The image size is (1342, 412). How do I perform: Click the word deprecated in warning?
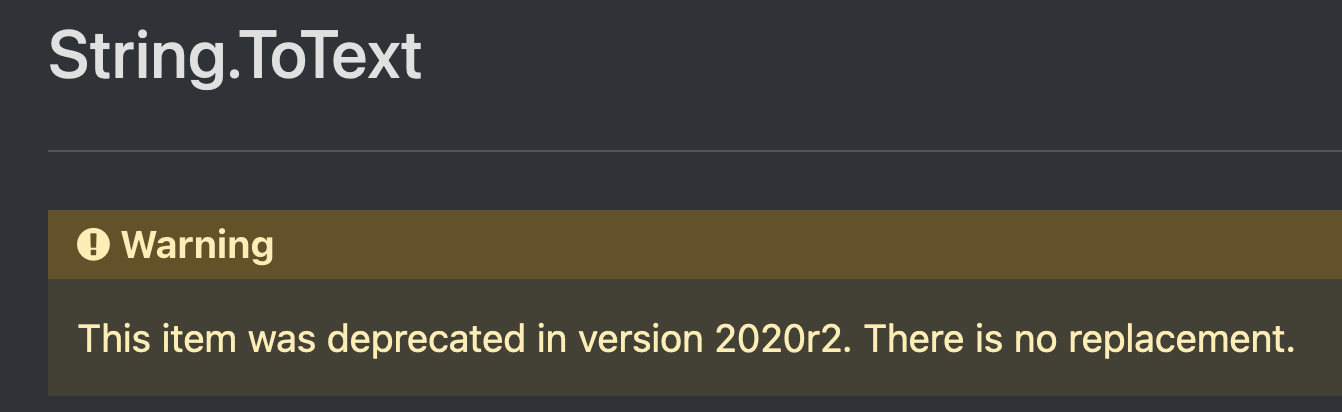pos(427,340)
